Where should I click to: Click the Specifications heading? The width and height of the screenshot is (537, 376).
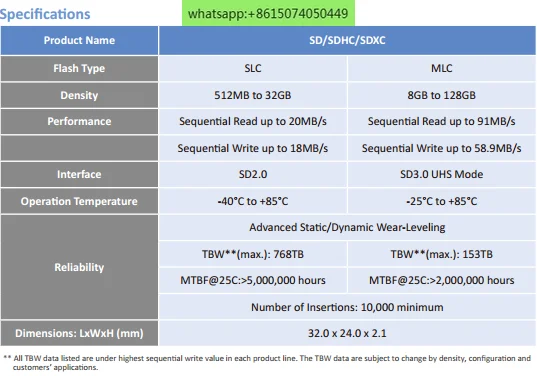[45, 14]
